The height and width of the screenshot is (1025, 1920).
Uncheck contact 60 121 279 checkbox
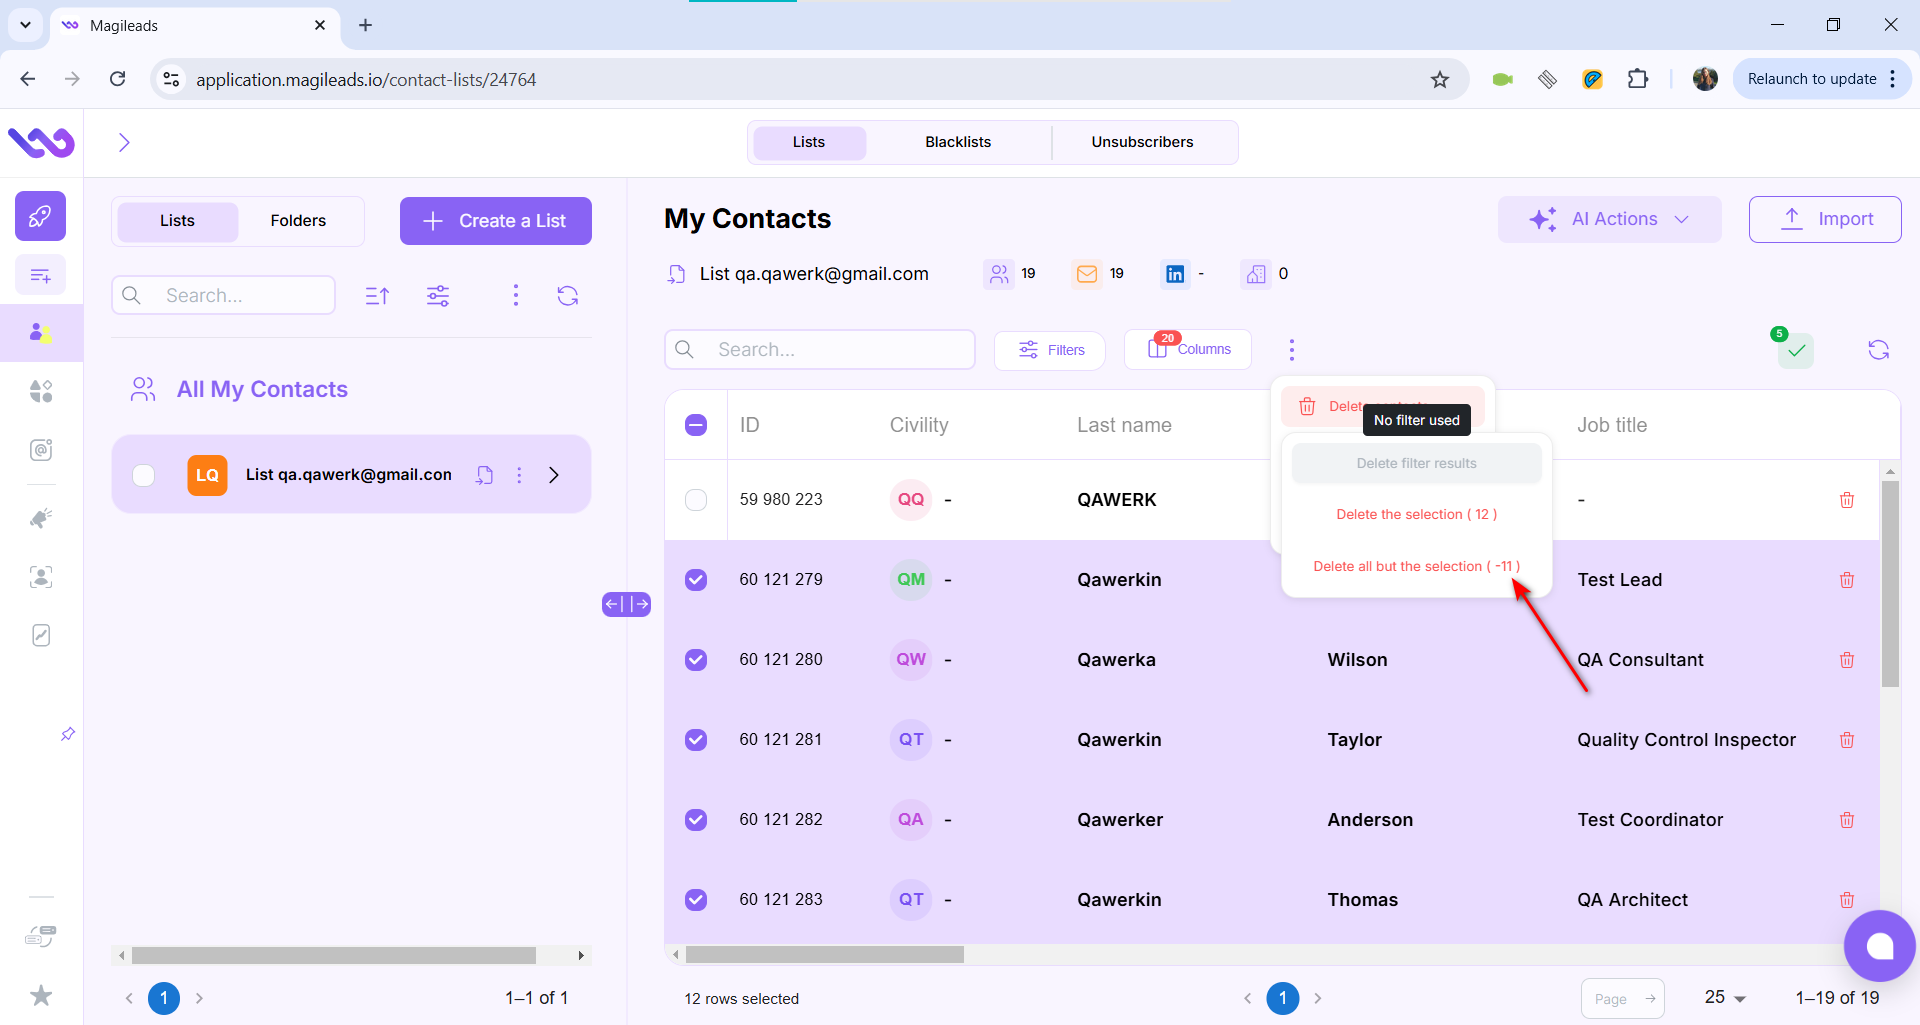(x=696, y=580)
